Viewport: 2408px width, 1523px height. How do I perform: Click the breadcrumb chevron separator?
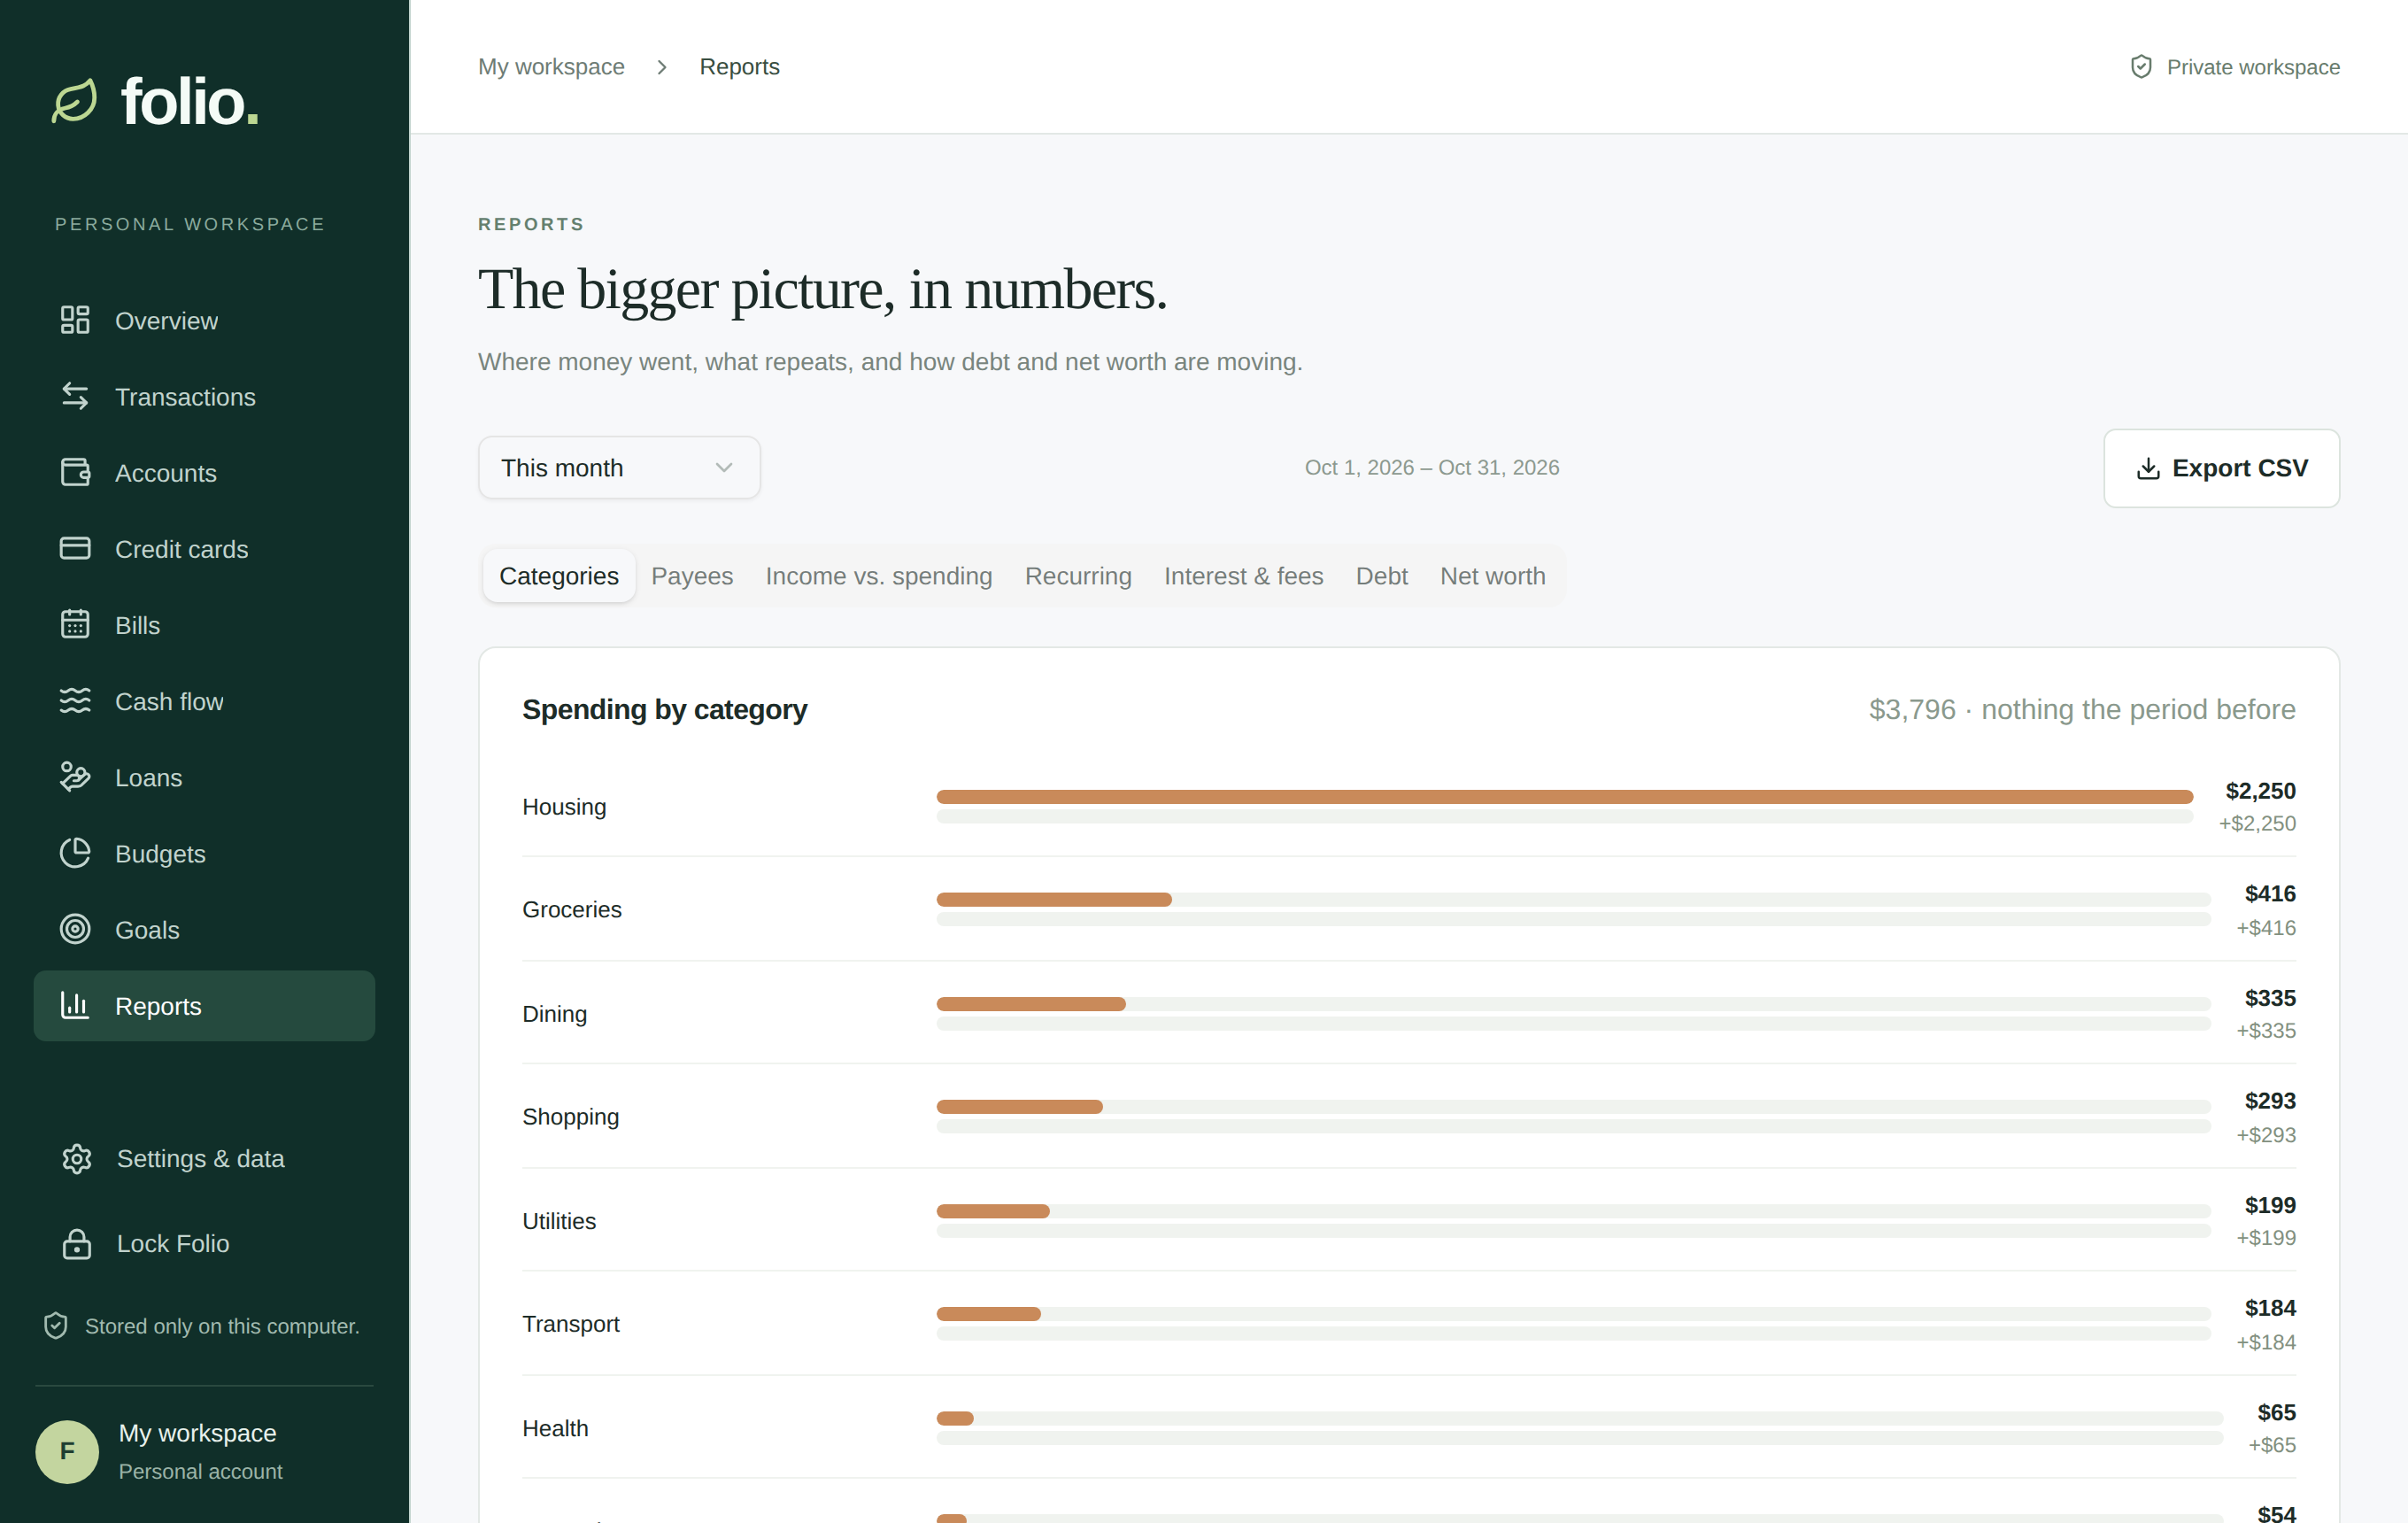pos(662,67)
